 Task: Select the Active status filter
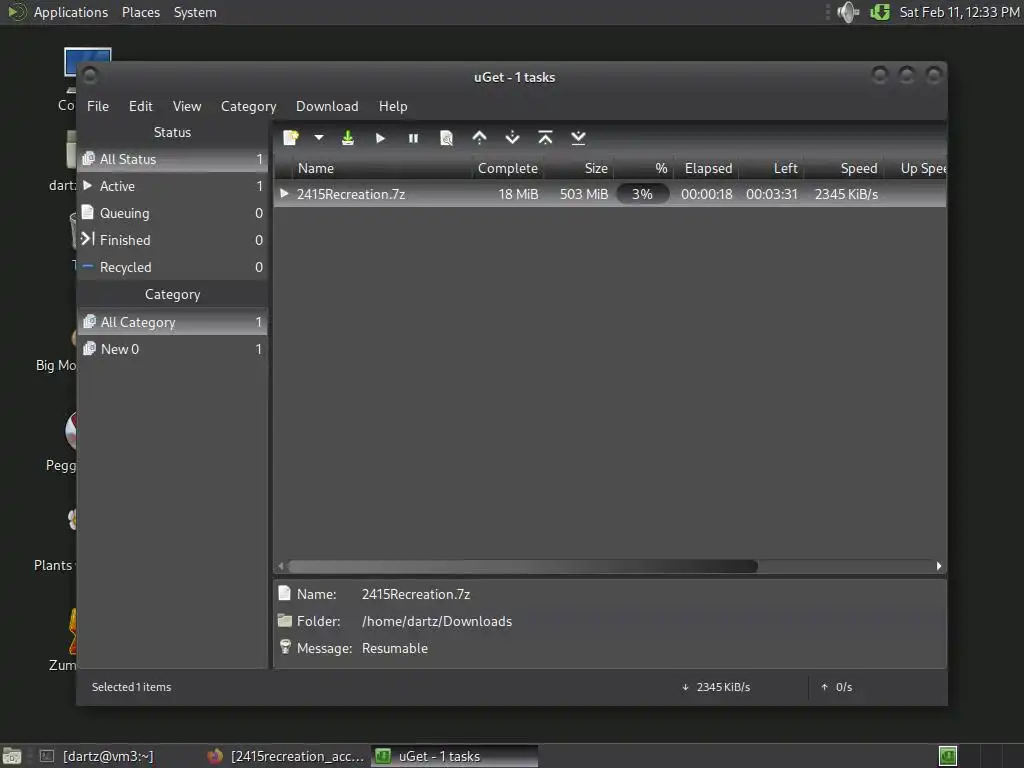point(173,186)
